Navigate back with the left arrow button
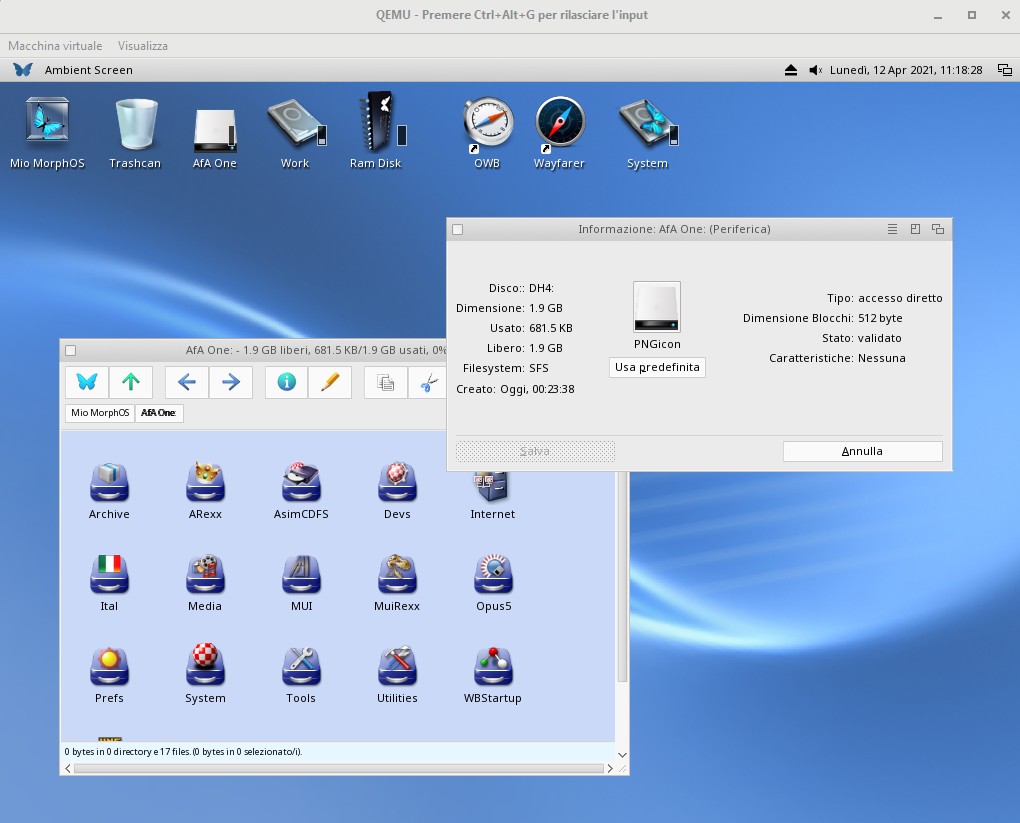Image resolution: width=1020 pixels, height=823 pixels. click(x=187, y=382)
